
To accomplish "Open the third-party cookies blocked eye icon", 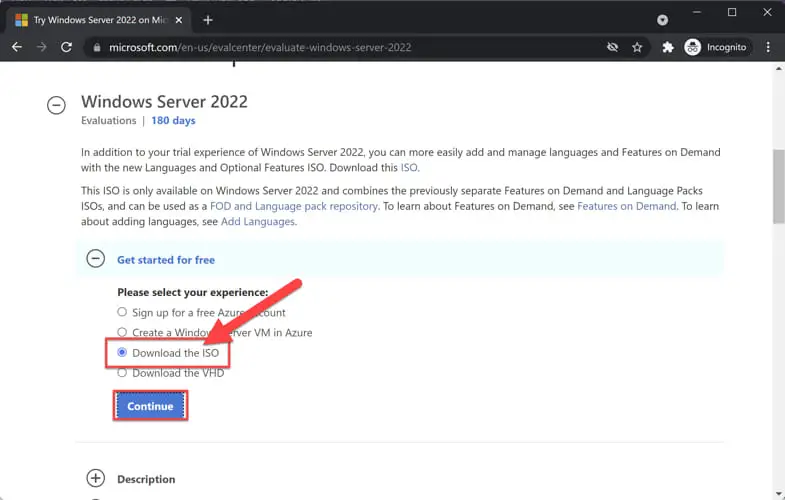I will (612, 47).
